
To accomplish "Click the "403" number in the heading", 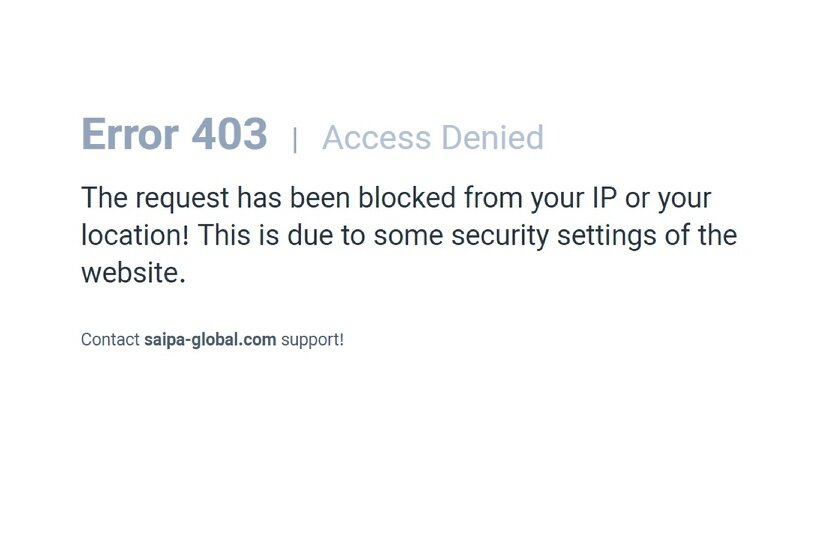I will pyautogui.click(x=229, y=134).
